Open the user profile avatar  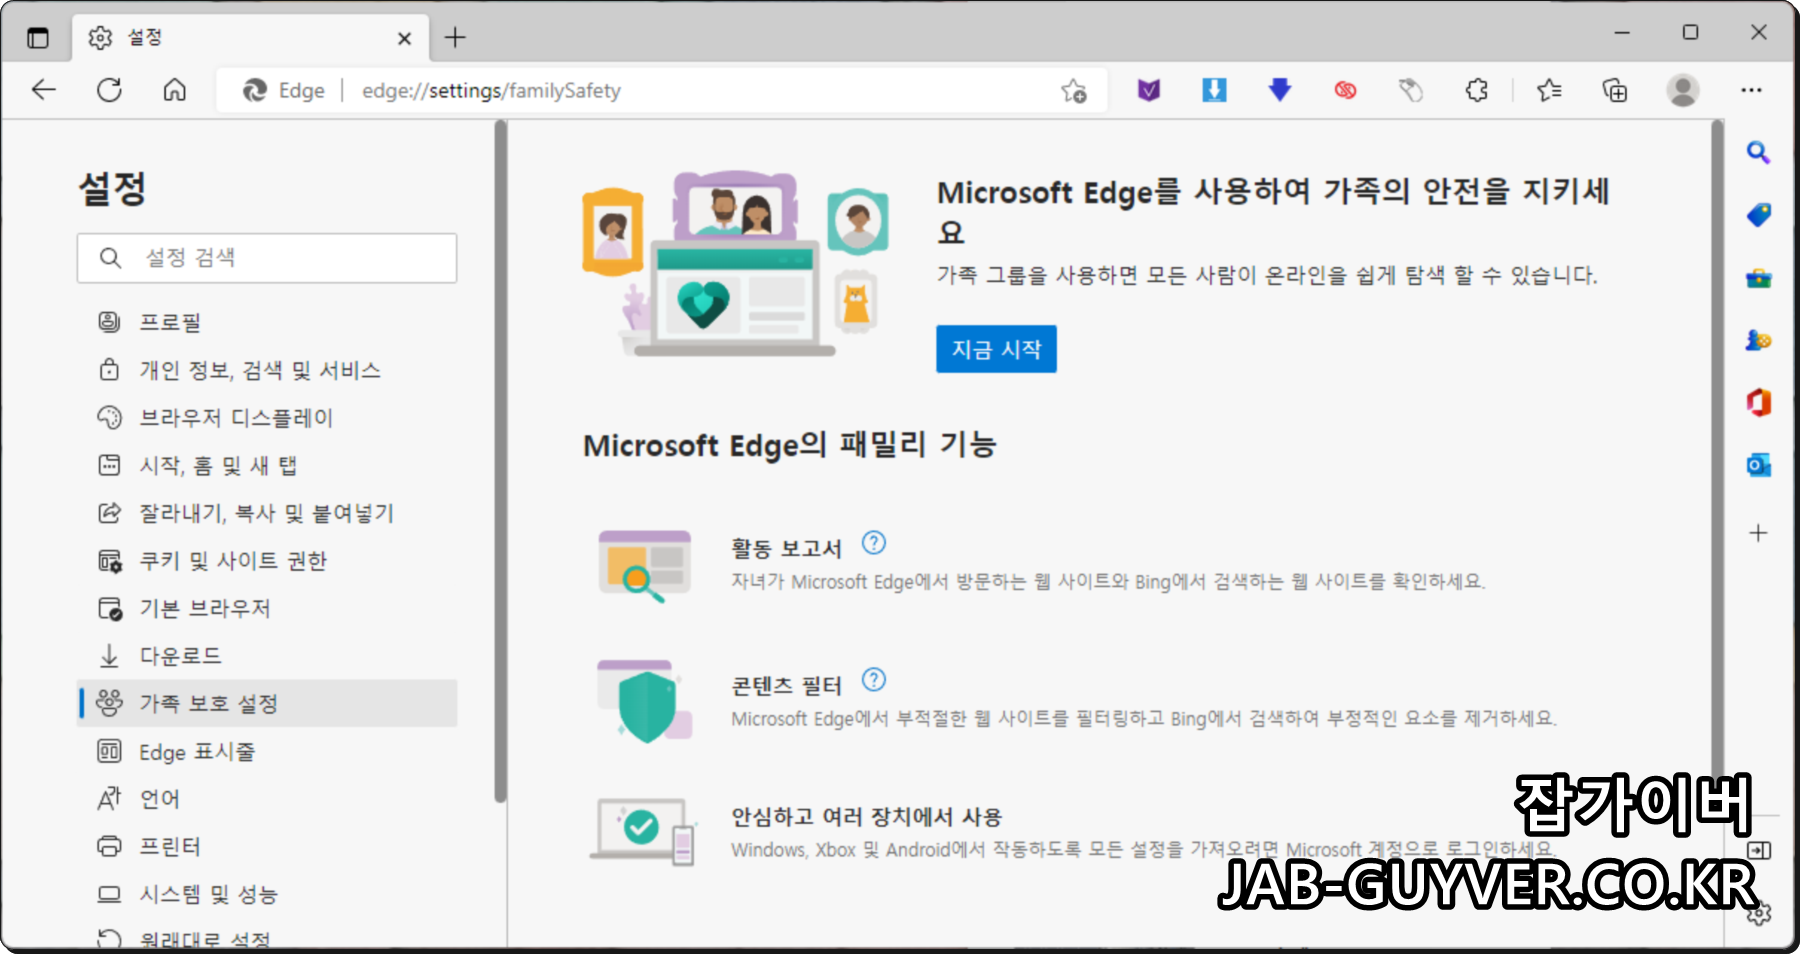pyautogui.click(x=1683, y=91)
